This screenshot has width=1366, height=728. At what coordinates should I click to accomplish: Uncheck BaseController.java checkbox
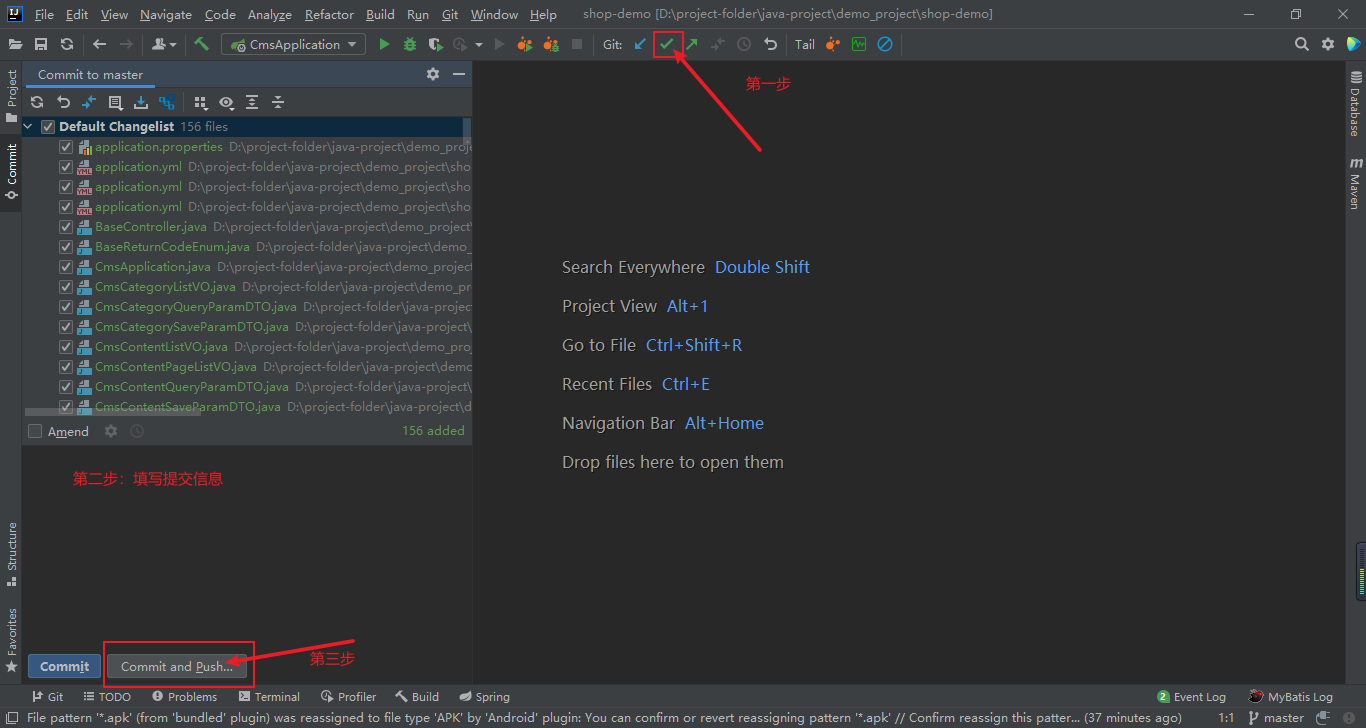[x=66, y=227]
